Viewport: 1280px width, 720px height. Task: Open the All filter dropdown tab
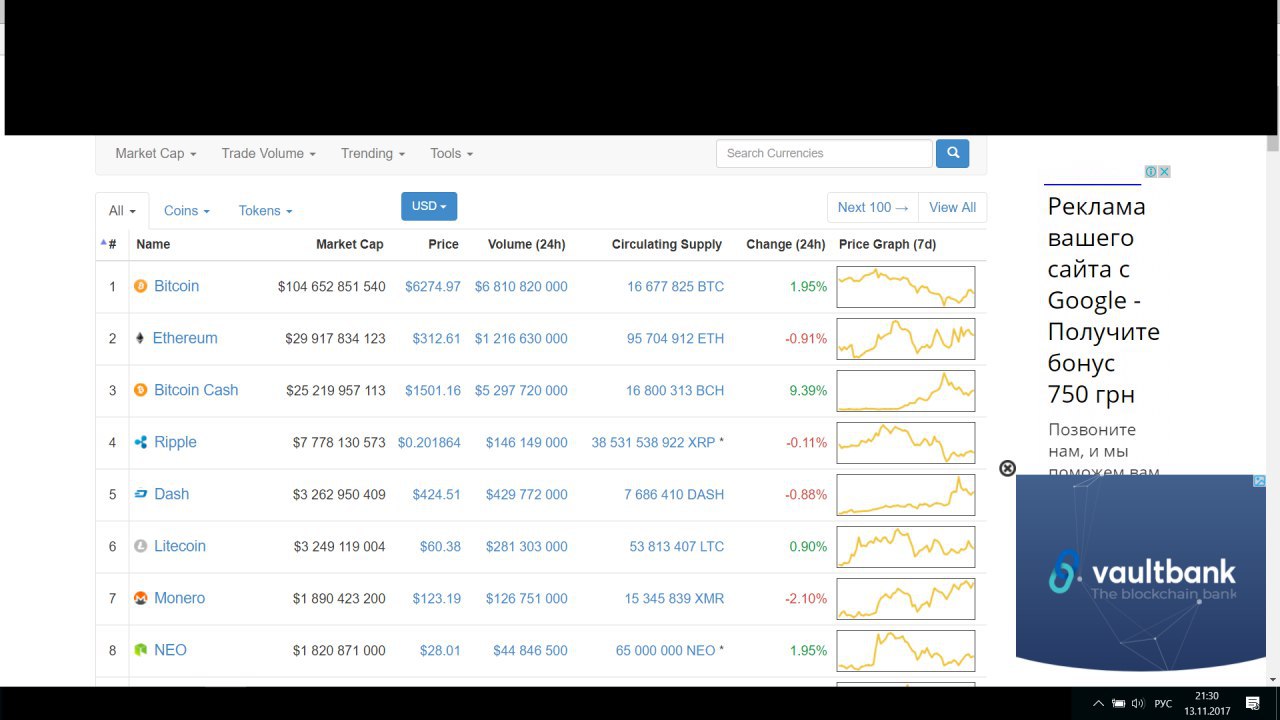click(122, 210)
